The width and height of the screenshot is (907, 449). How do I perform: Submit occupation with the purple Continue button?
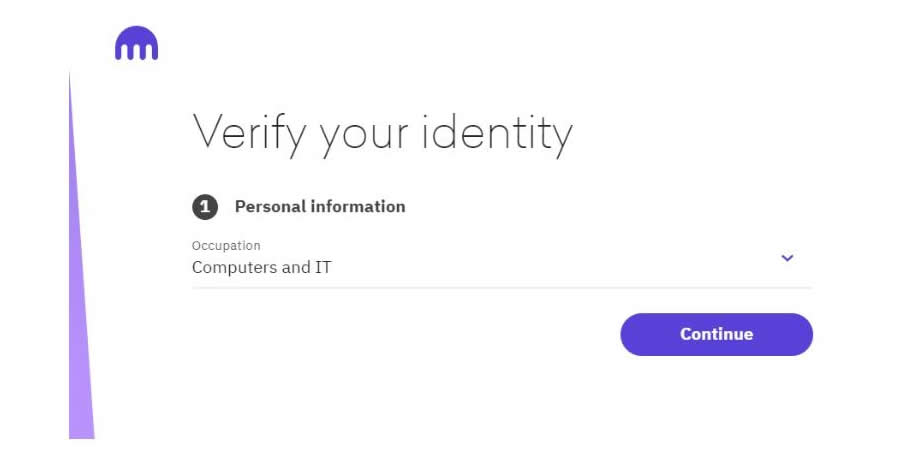click(x=716, y=334)
